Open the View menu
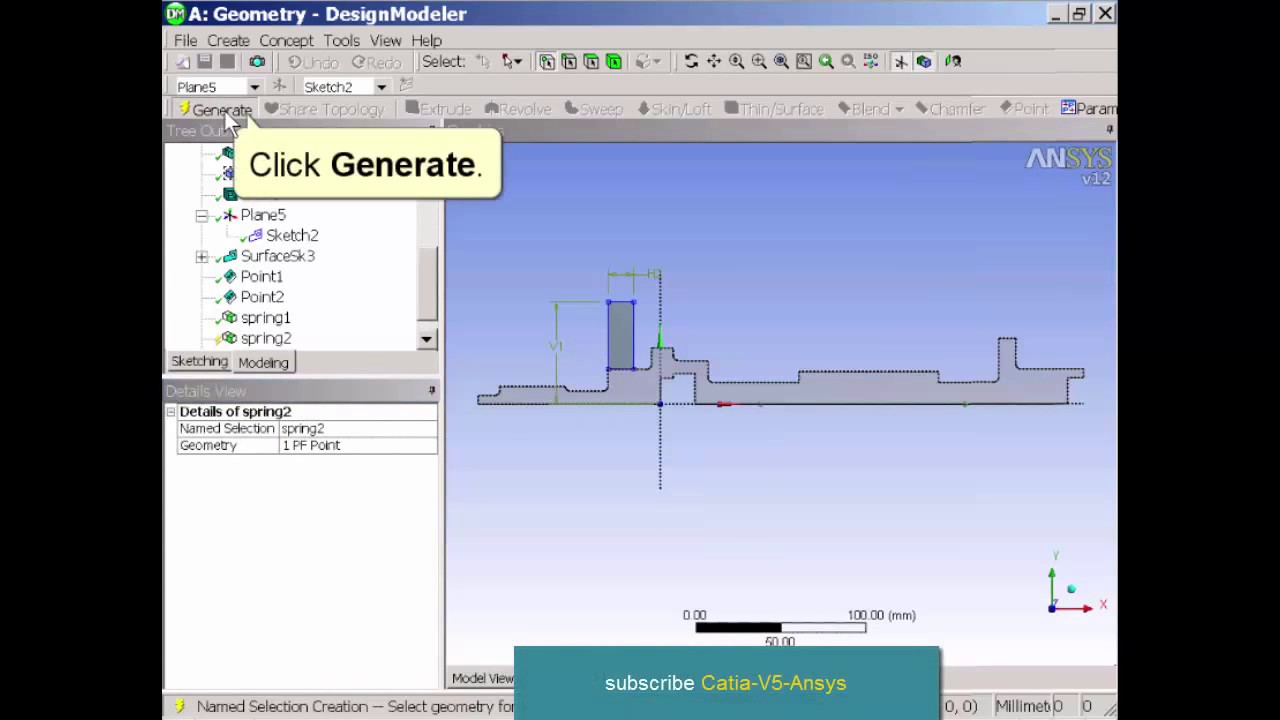1280x720 pixels. click(x=385, y=41)
